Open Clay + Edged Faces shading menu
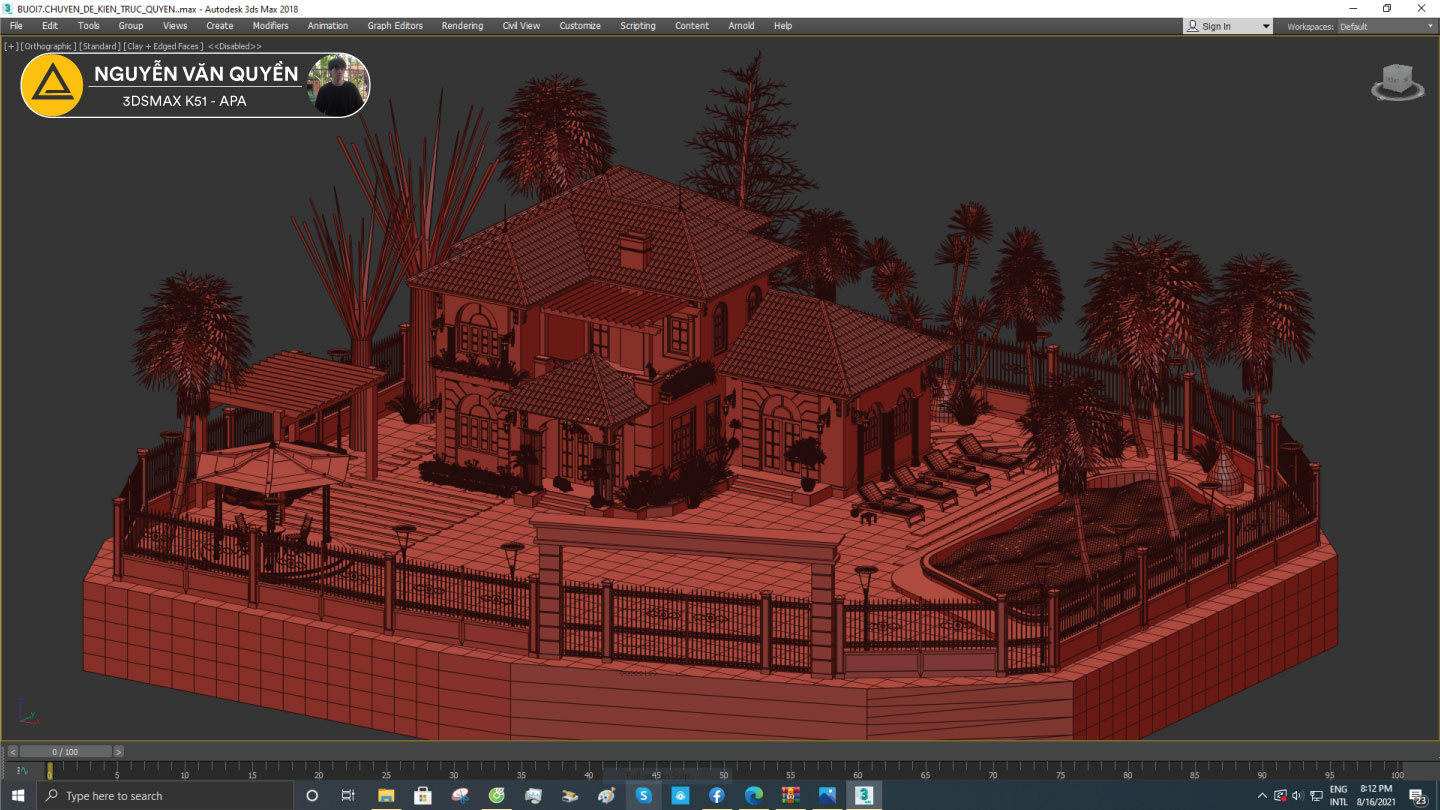 click(163, 46)
